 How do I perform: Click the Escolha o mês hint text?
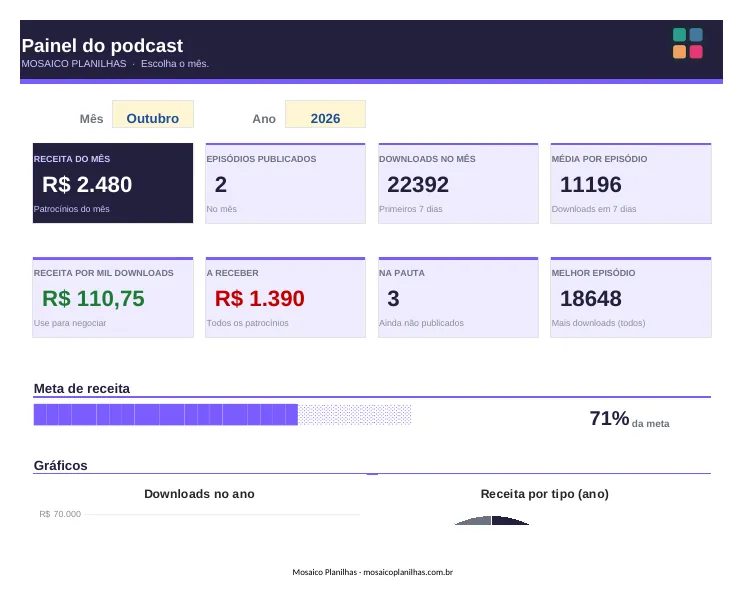click(175, 63)
